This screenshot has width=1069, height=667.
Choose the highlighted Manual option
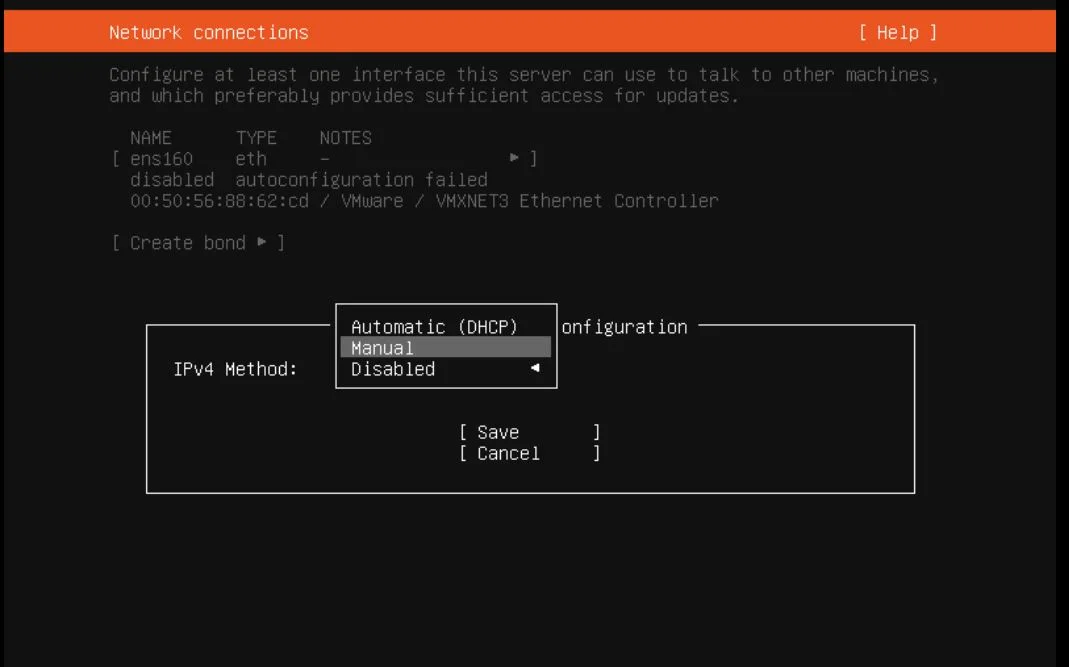[445, 347]
